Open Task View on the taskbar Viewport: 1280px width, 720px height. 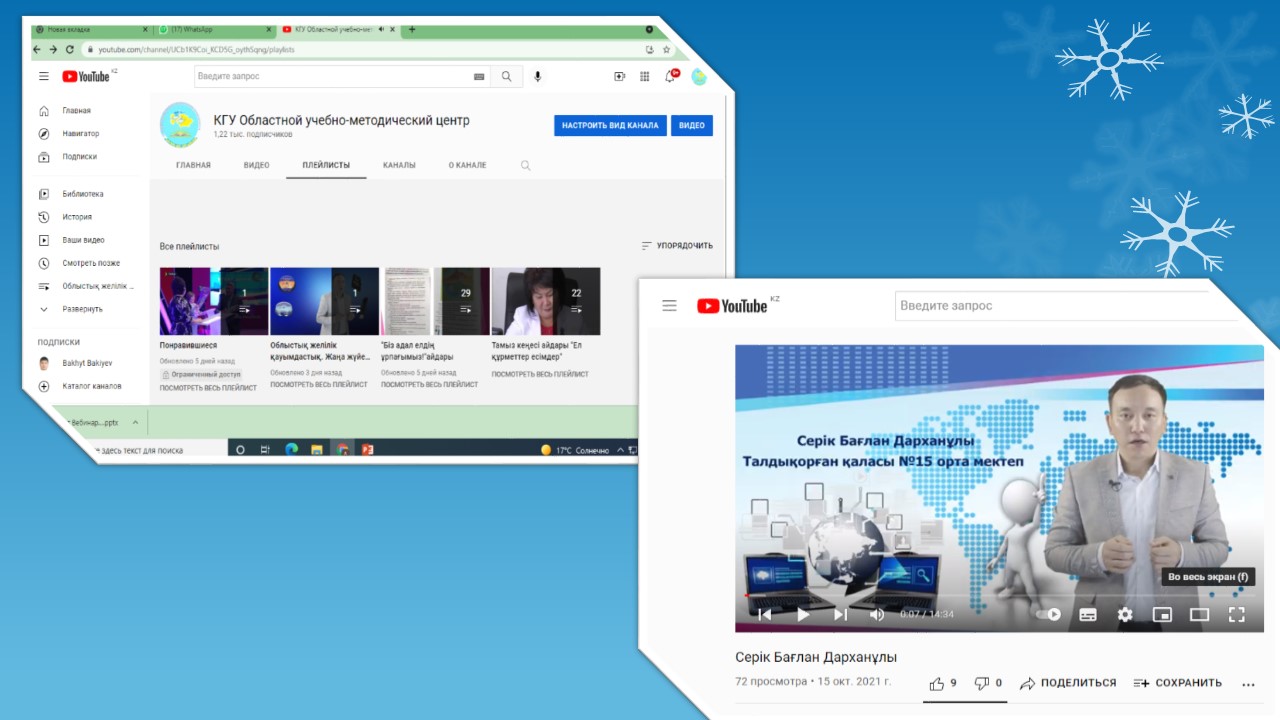click(x=266, y=450)
